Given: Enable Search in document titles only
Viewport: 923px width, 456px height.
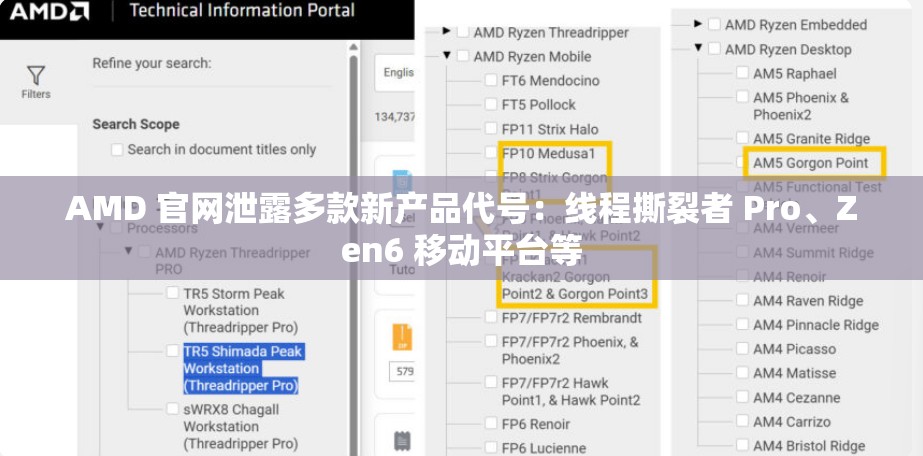Looking at the screenshot, I should 117,149.
